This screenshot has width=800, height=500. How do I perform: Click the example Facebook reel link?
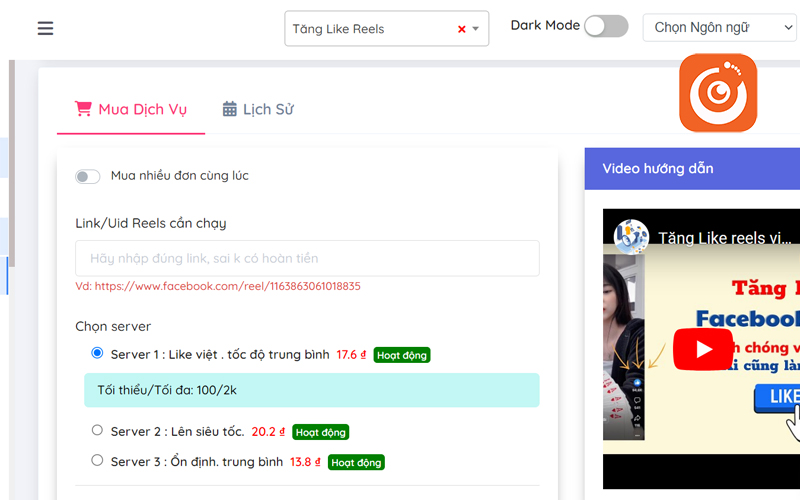click(228, 286)
